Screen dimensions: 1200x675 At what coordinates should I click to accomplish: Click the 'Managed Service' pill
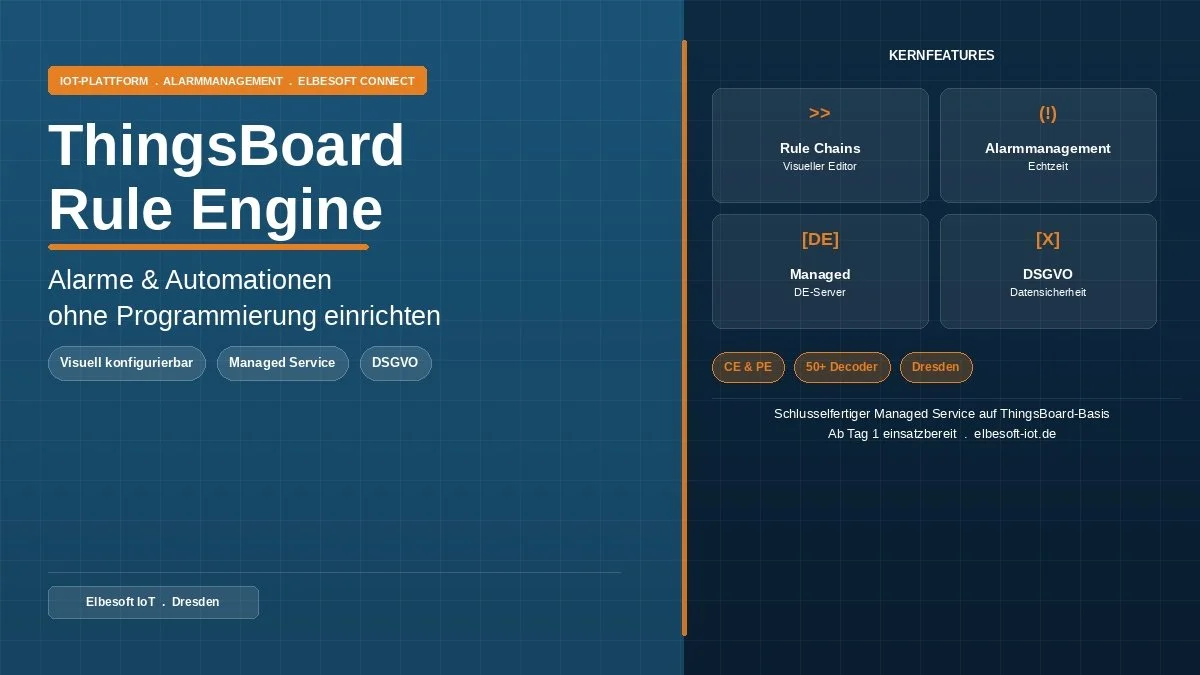(x=282, y=363)
